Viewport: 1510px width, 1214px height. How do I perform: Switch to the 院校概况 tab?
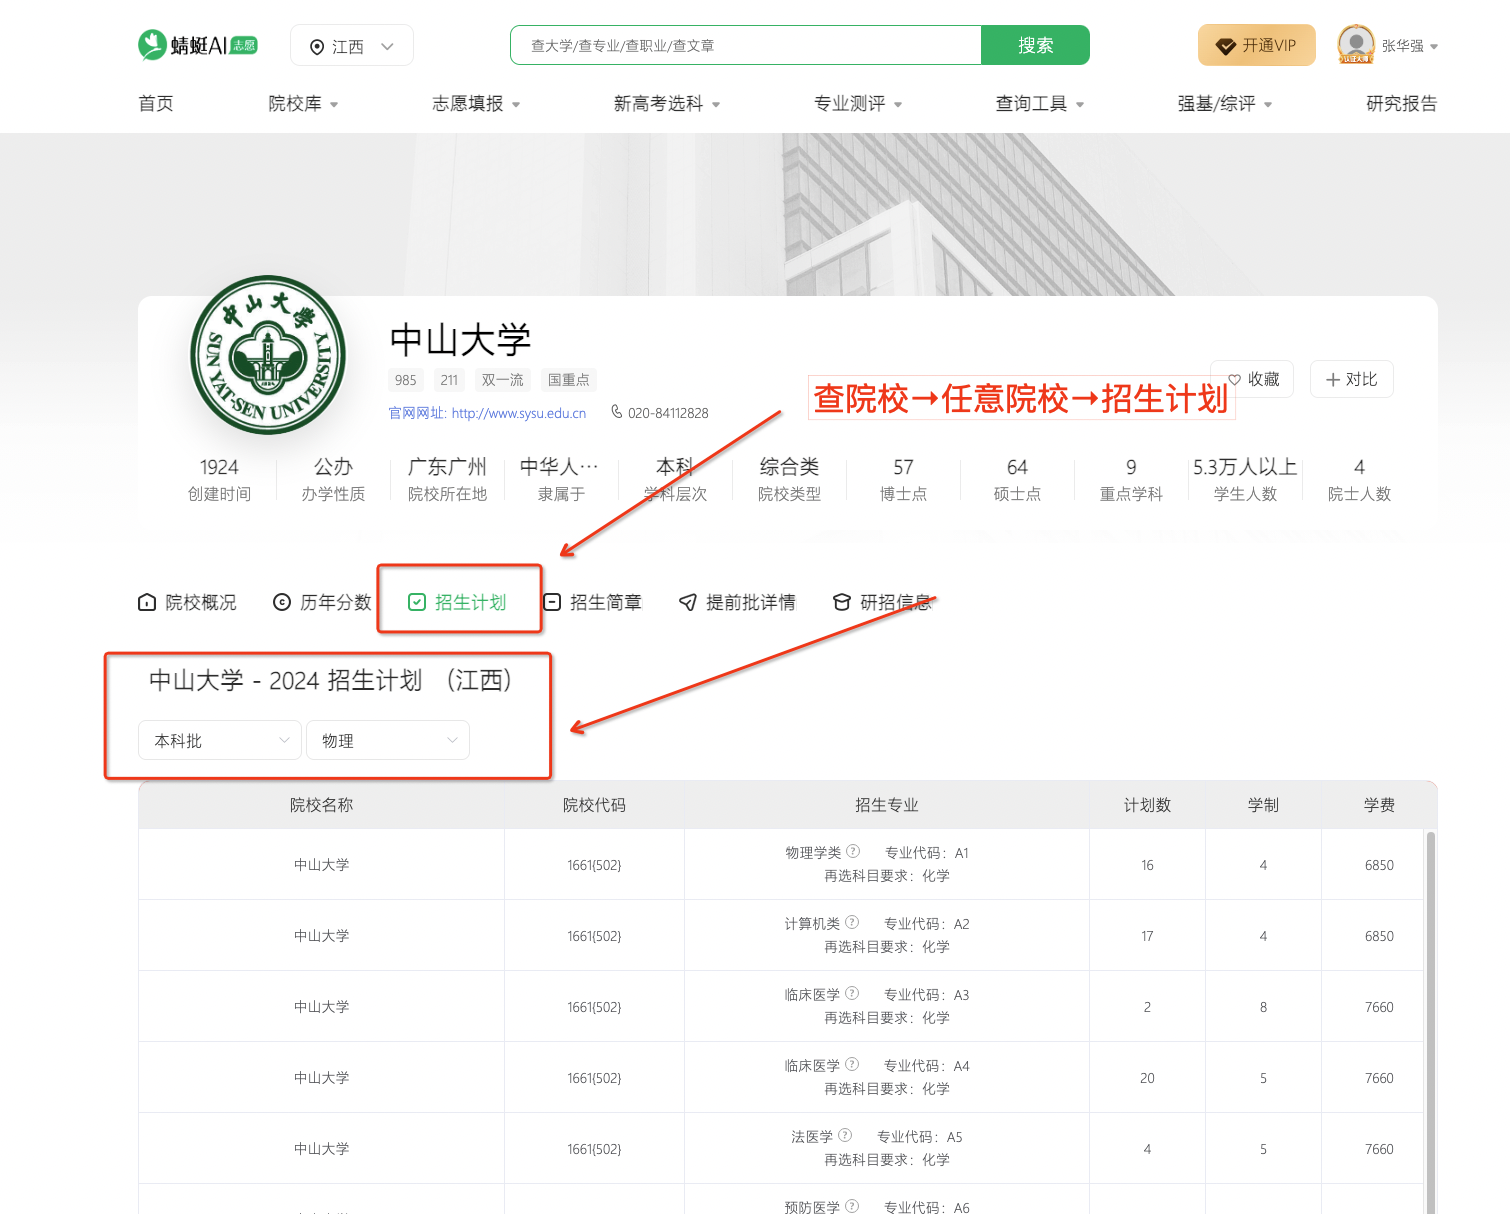pos(187,602)
